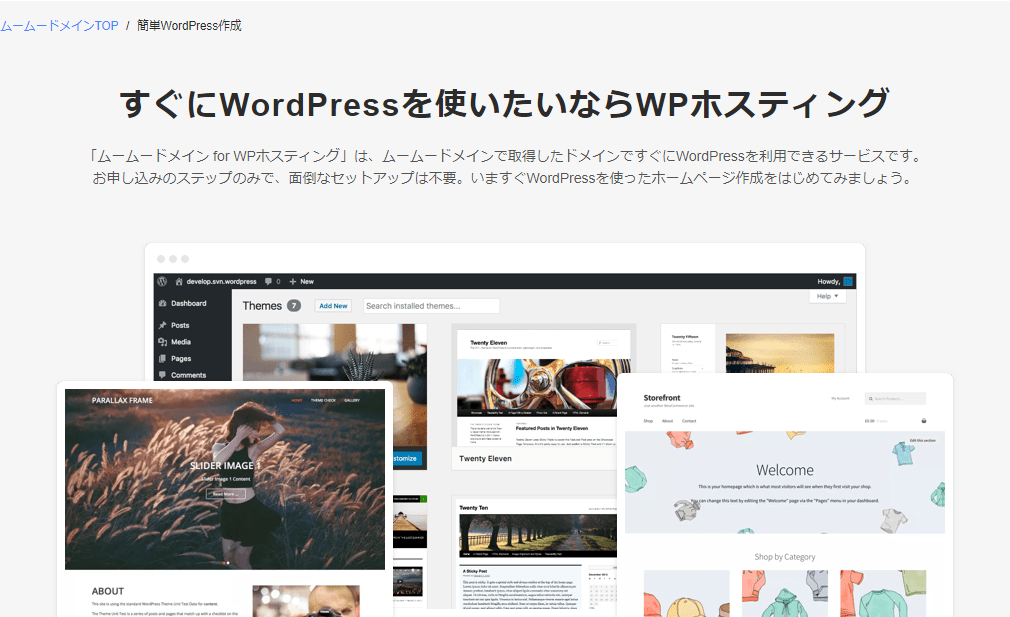Open Dashboard in the WordPress sidebar
The image size is (1010, 617).
pos(189,303)
